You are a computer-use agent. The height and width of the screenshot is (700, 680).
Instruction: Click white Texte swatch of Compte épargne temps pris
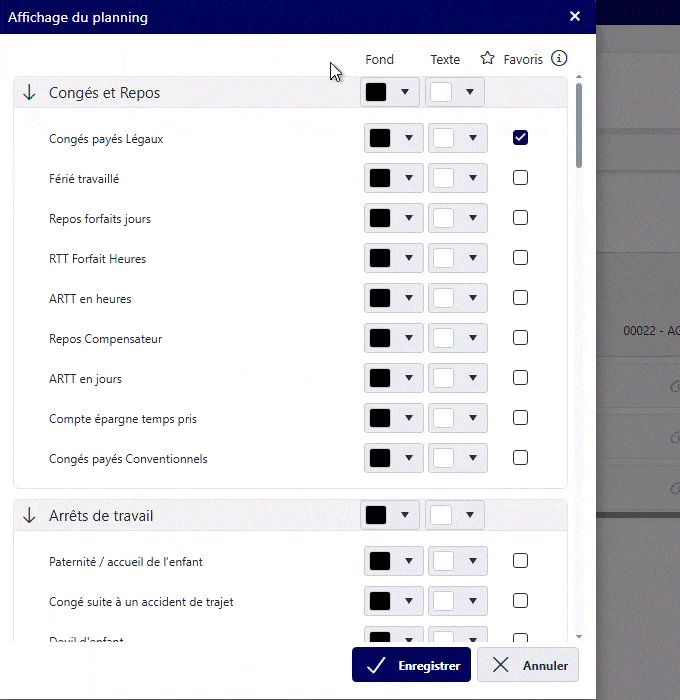[444, 418]
